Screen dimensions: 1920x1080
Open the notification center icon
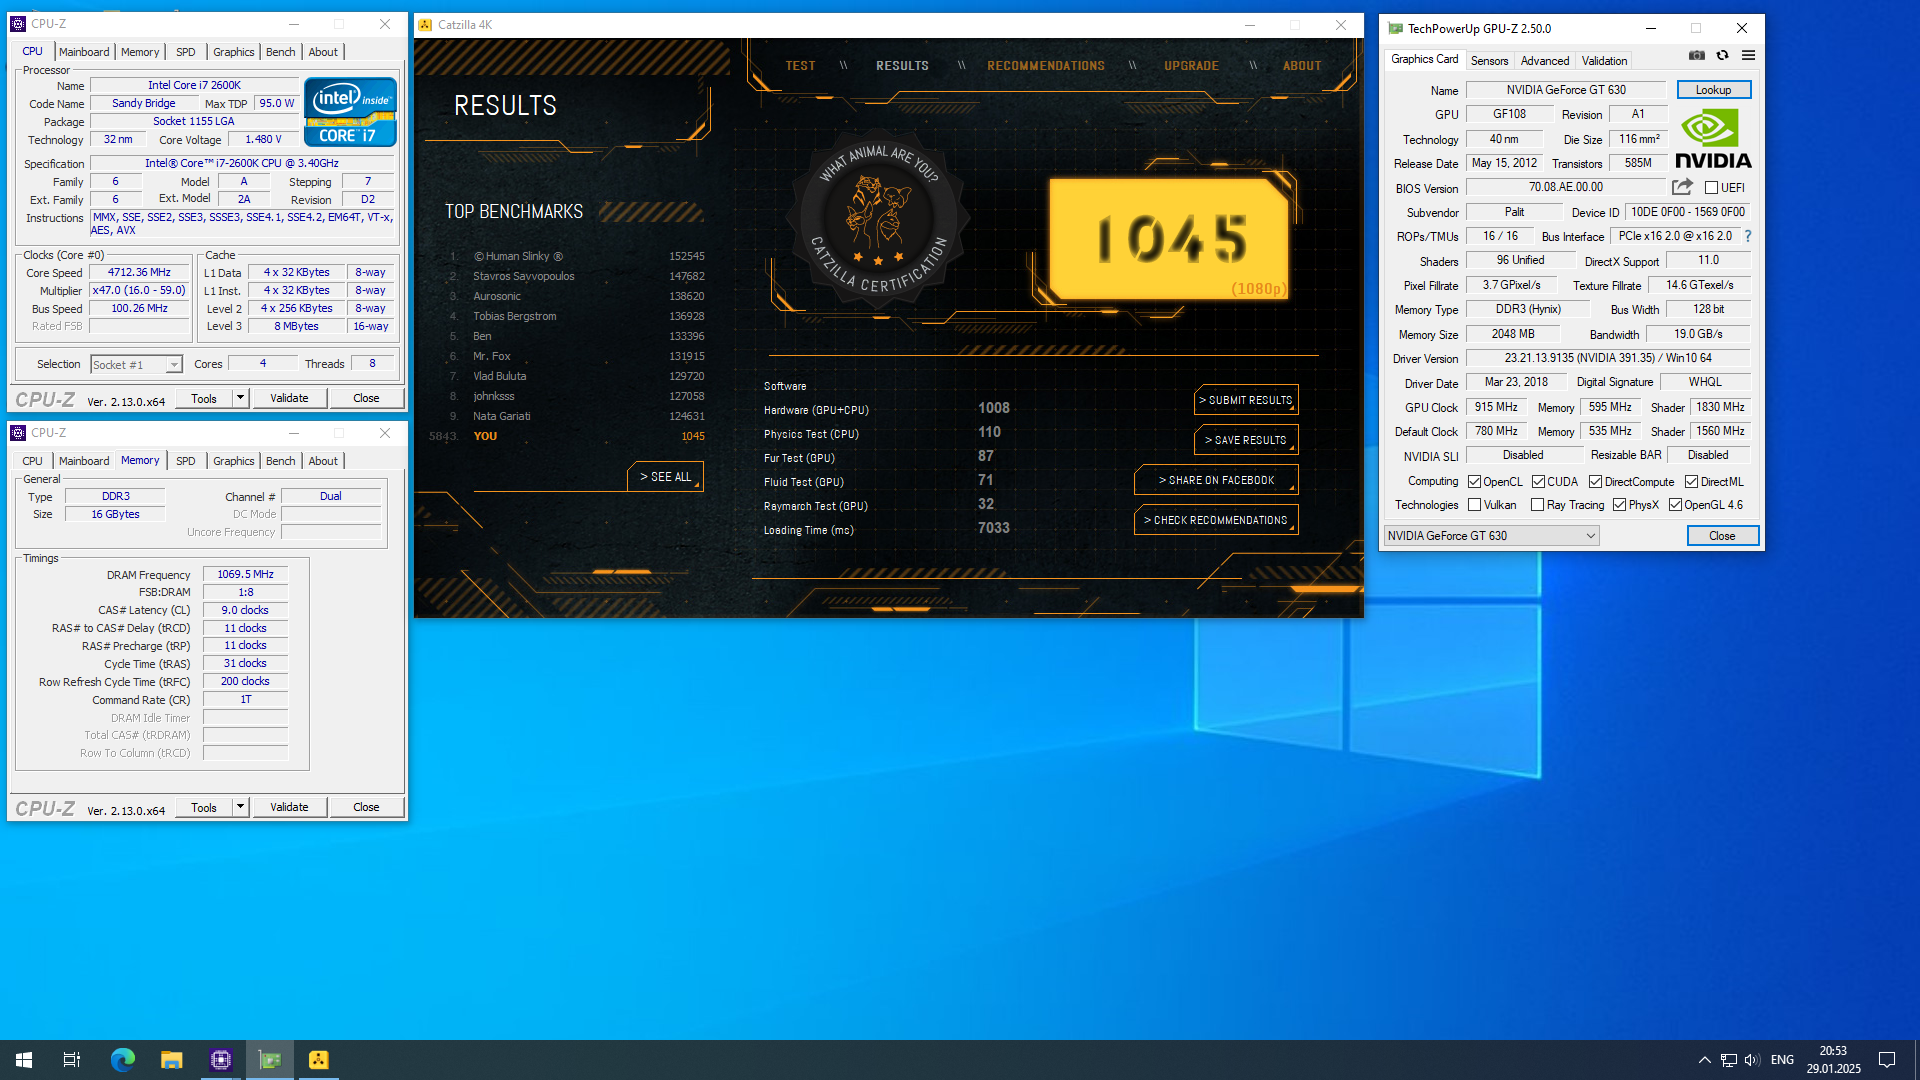pyautogui.click(x=1887, y=1060)
